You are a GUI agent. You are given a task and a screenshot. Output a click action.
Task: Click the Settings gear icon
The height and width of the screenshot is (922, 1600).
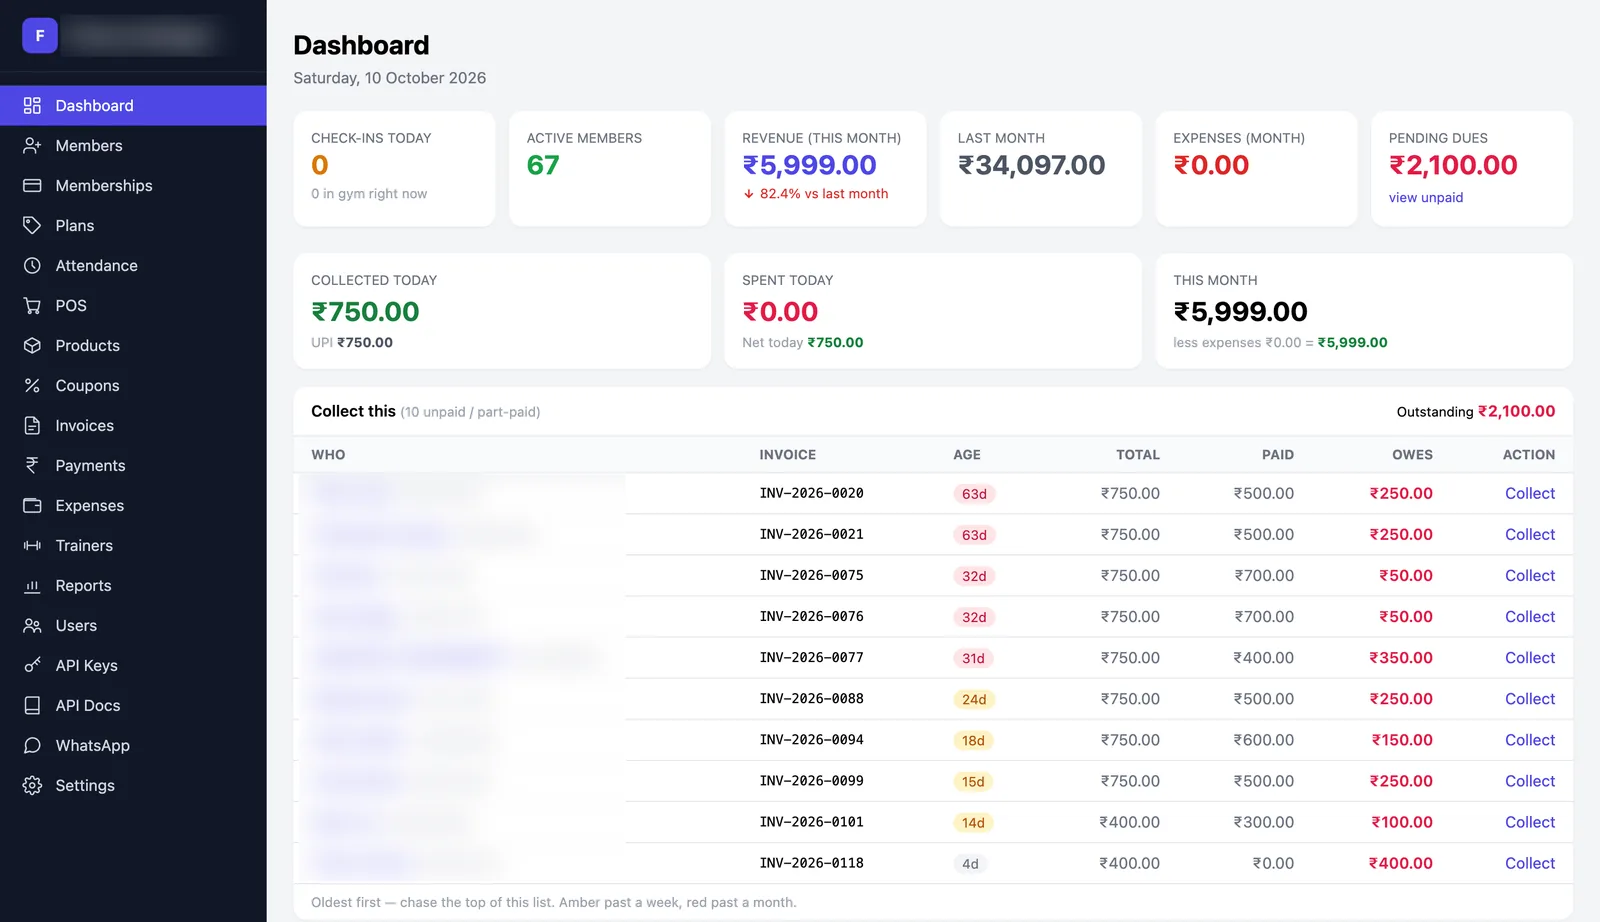[32, 785]
